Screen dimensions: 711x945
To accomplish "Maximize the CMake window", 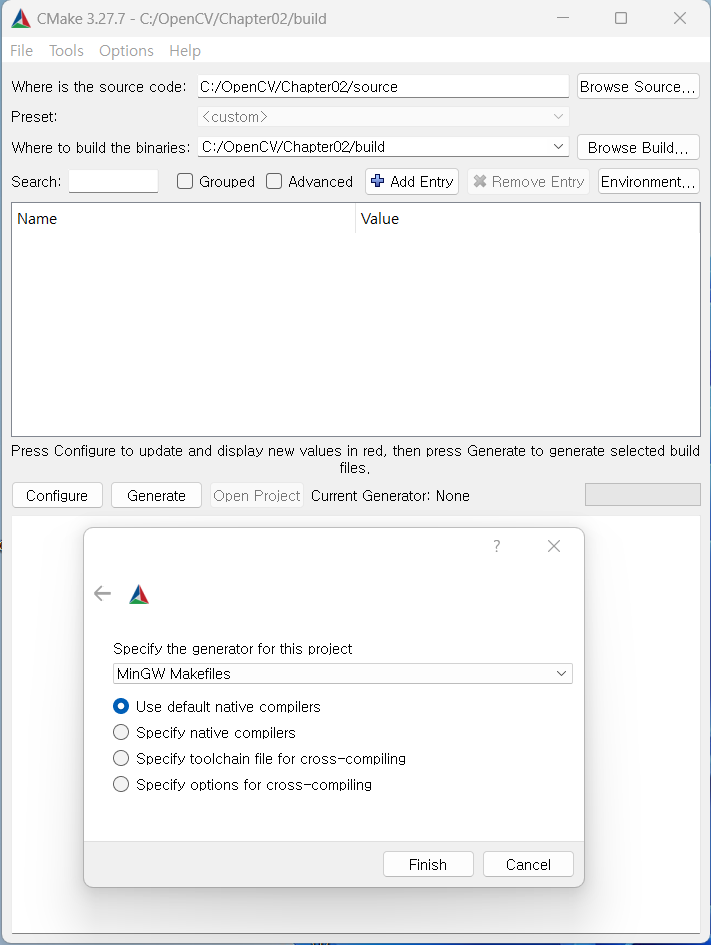I will point(621,18).
